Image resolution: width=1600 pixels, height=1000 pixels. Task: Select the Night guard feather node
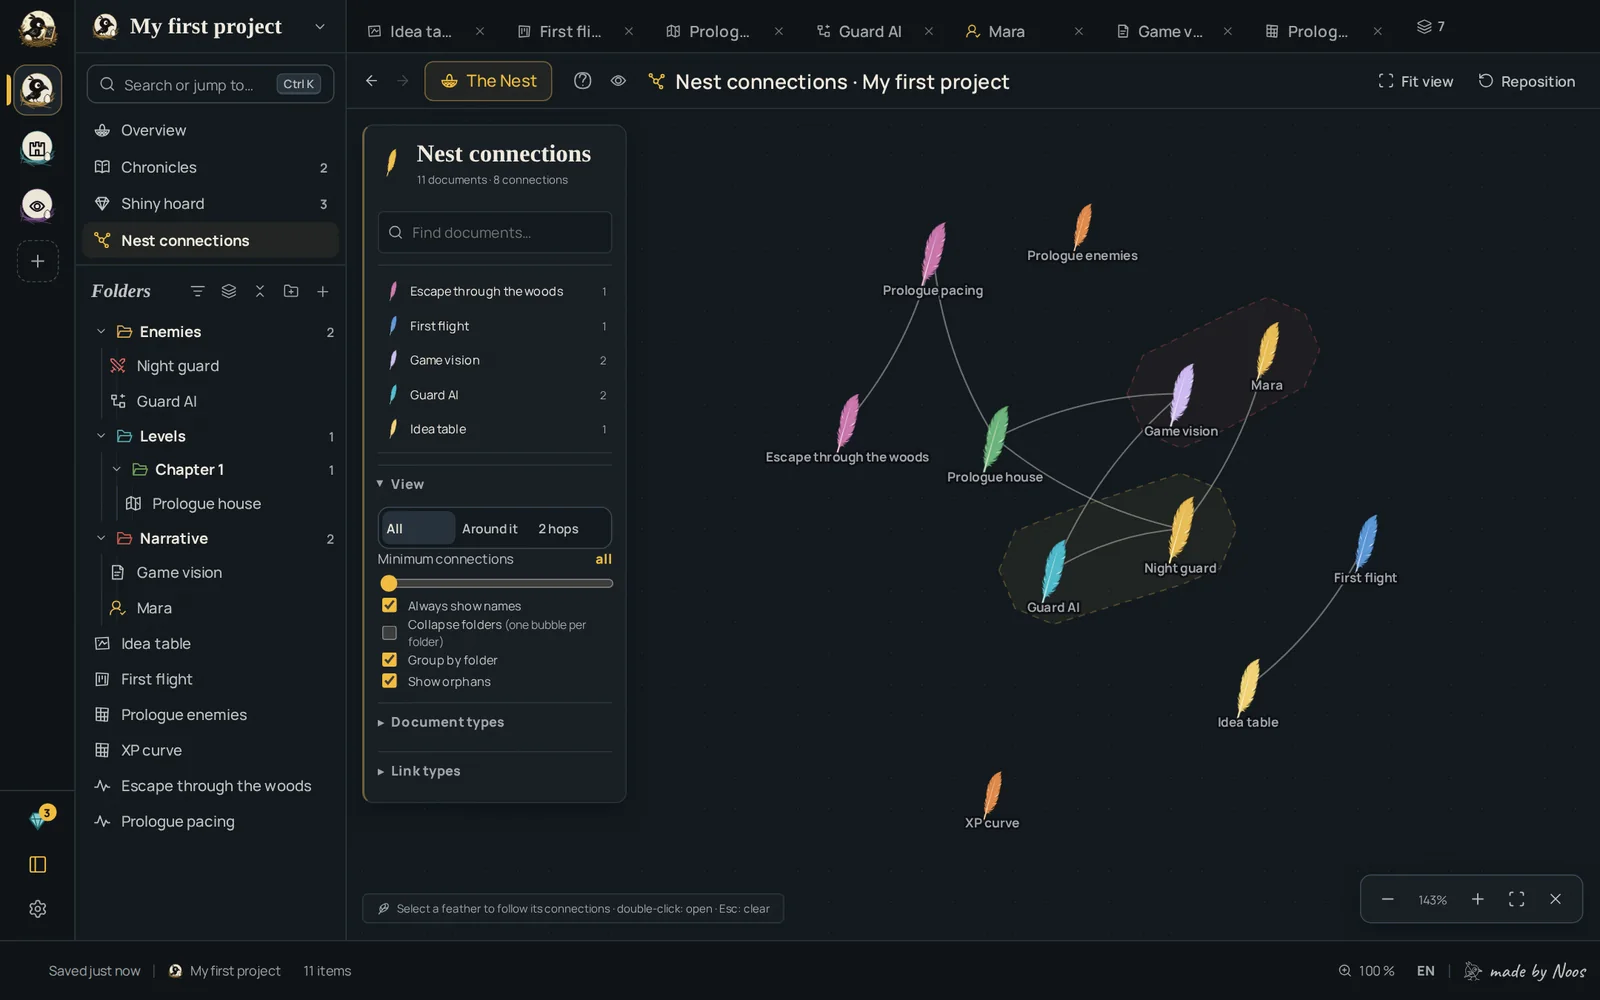point(1181,527)
